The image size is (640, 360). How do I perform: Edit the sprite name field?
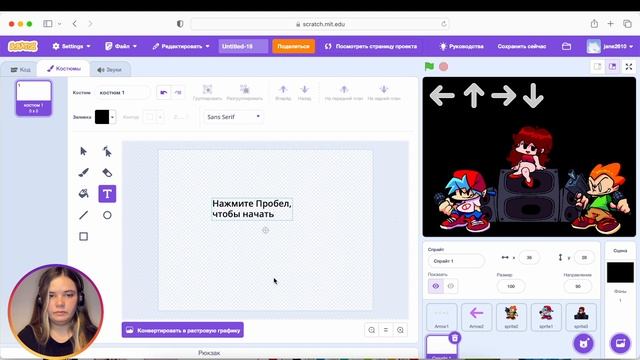point(456,261)
